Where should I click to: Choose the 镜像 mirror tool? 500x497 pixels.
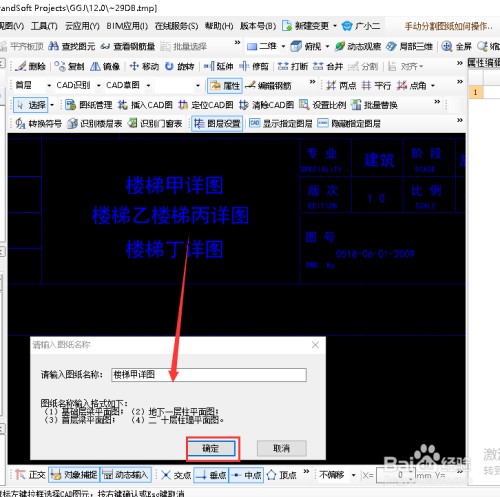point(105,66)
